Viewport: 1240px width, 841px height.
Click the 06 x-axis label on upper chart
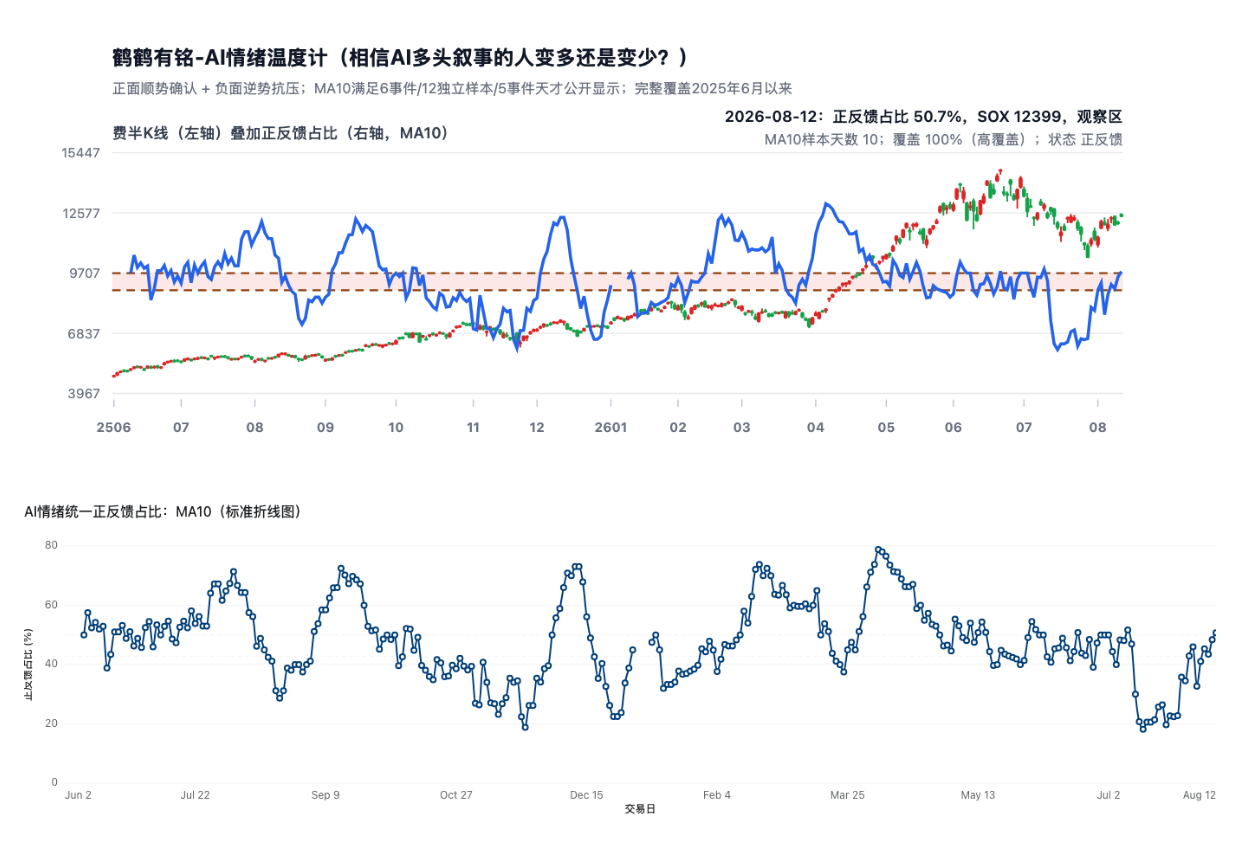pyautogui.click(x=953, y=427)
